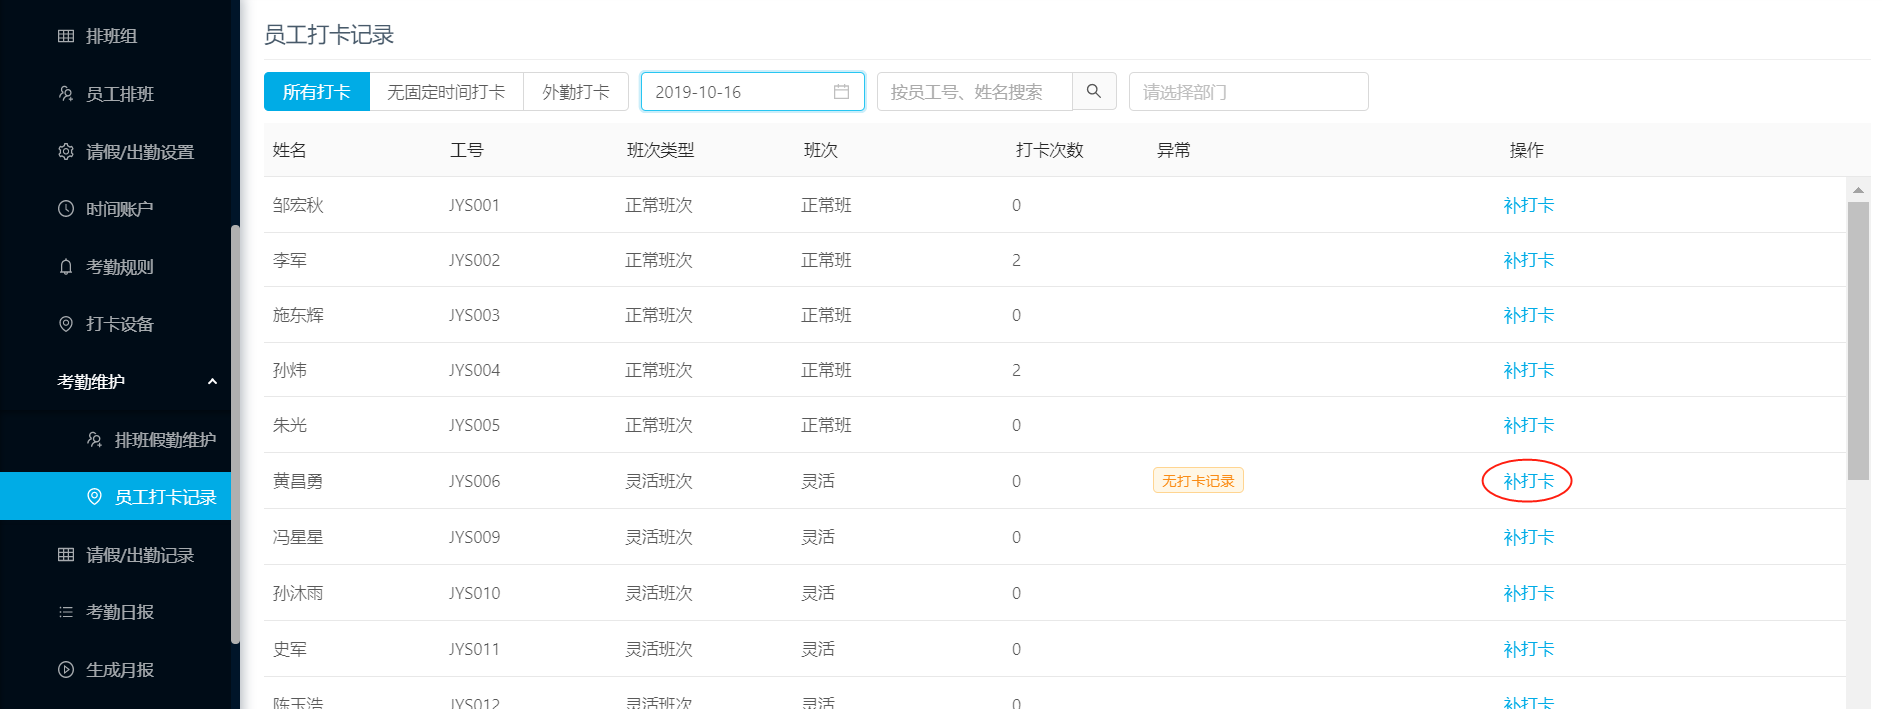The width and height of the screenshot is (1882, 709).
Task: Click employee name 孙沐雨
Action: click(298, 593)
